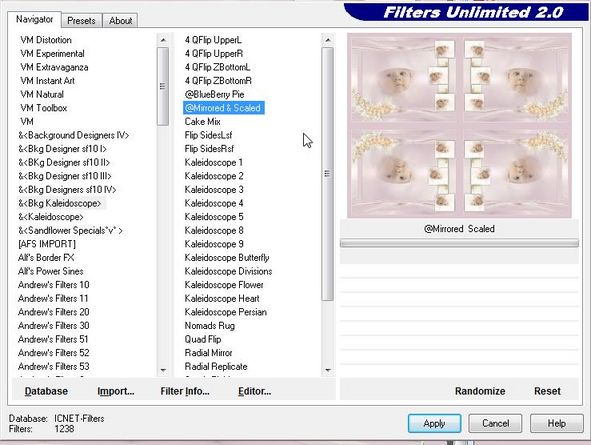Click down arrow of filter list scrollbar
This screenshot has height=445, width=591.
point(328,370)
